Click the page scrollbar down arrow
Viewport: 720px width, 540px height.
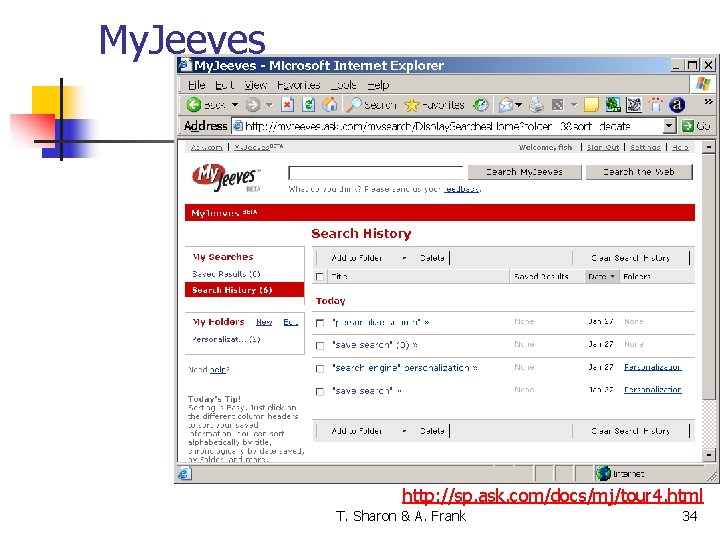coord(709,455)
